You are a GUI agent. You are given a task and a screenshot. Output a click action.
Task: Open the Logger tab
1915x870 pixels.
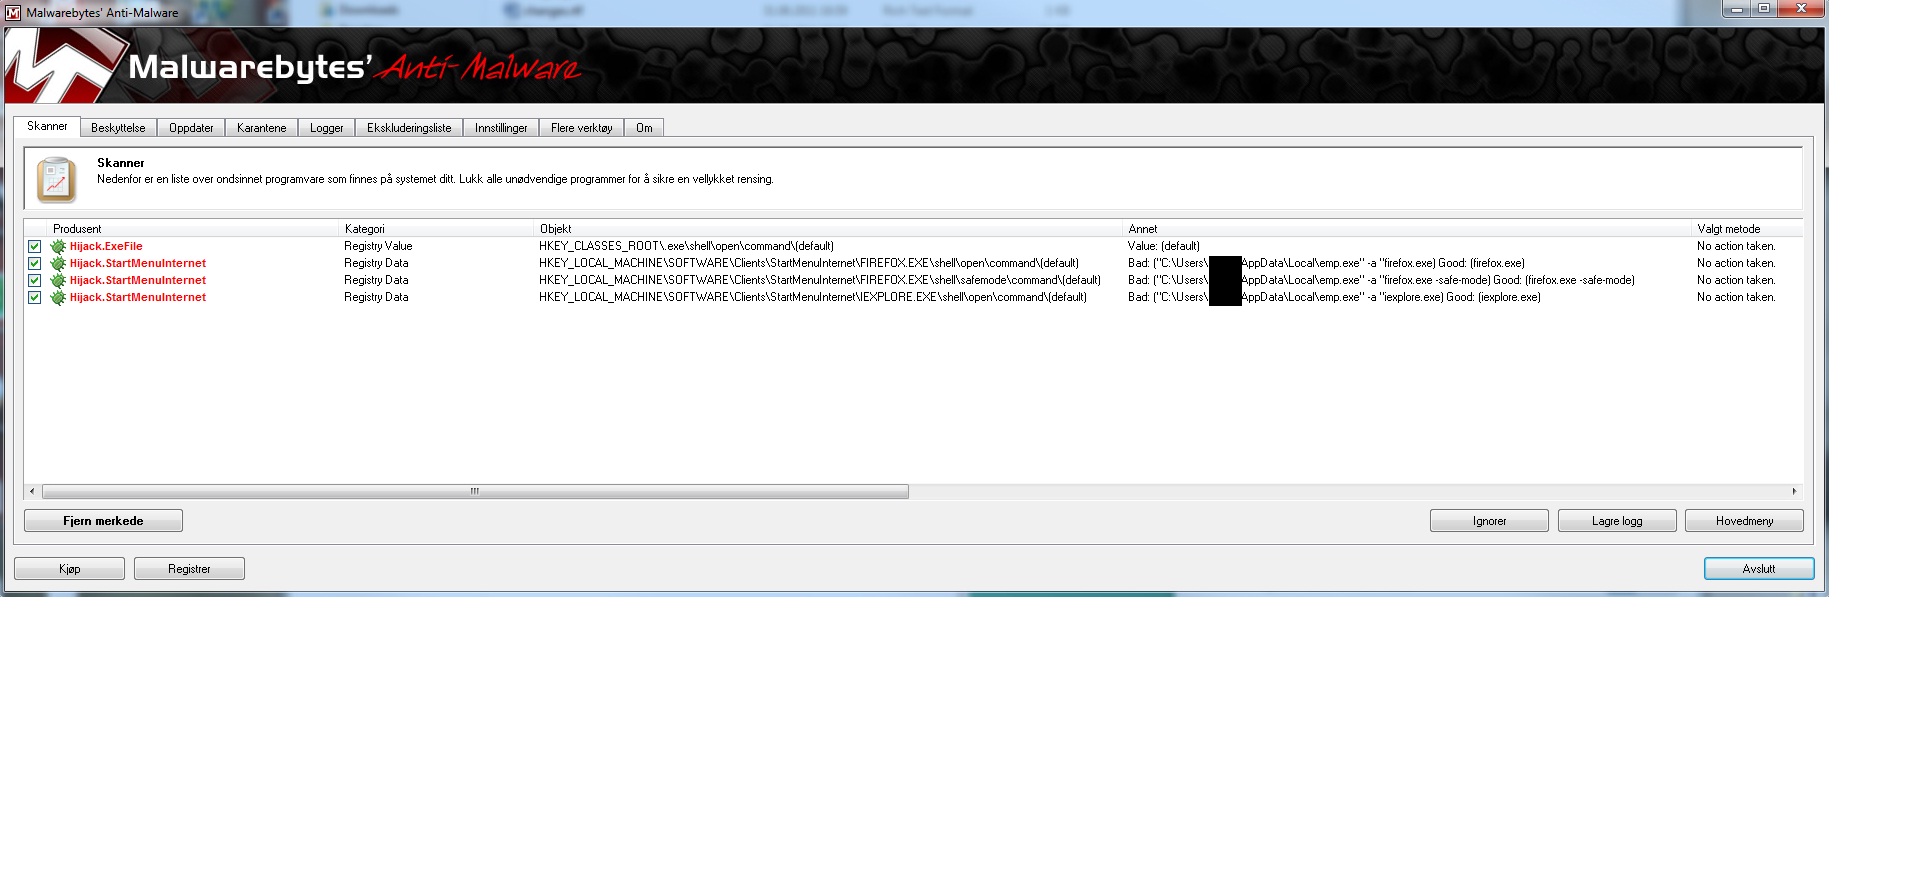(x=327, y=128)
